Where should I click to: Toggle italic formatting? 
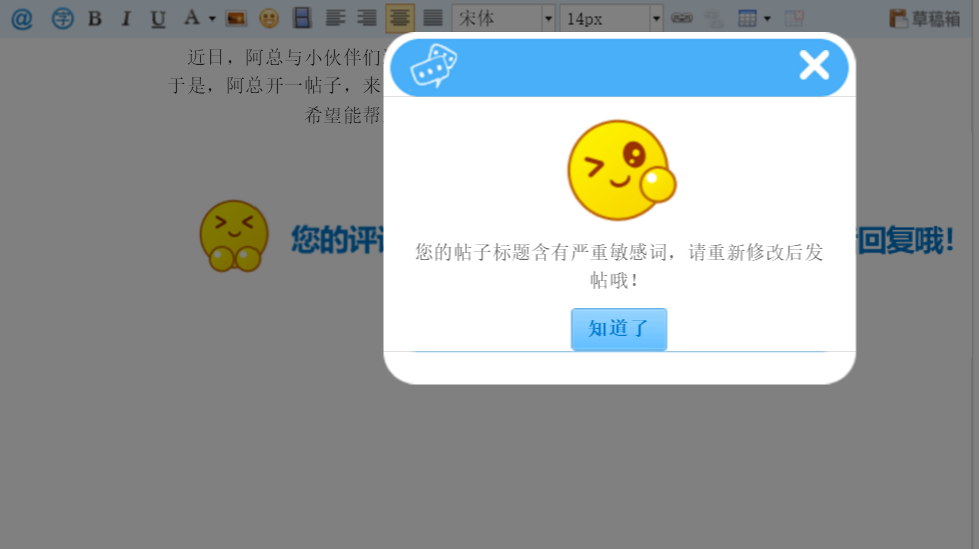click(x=126, y=18)
